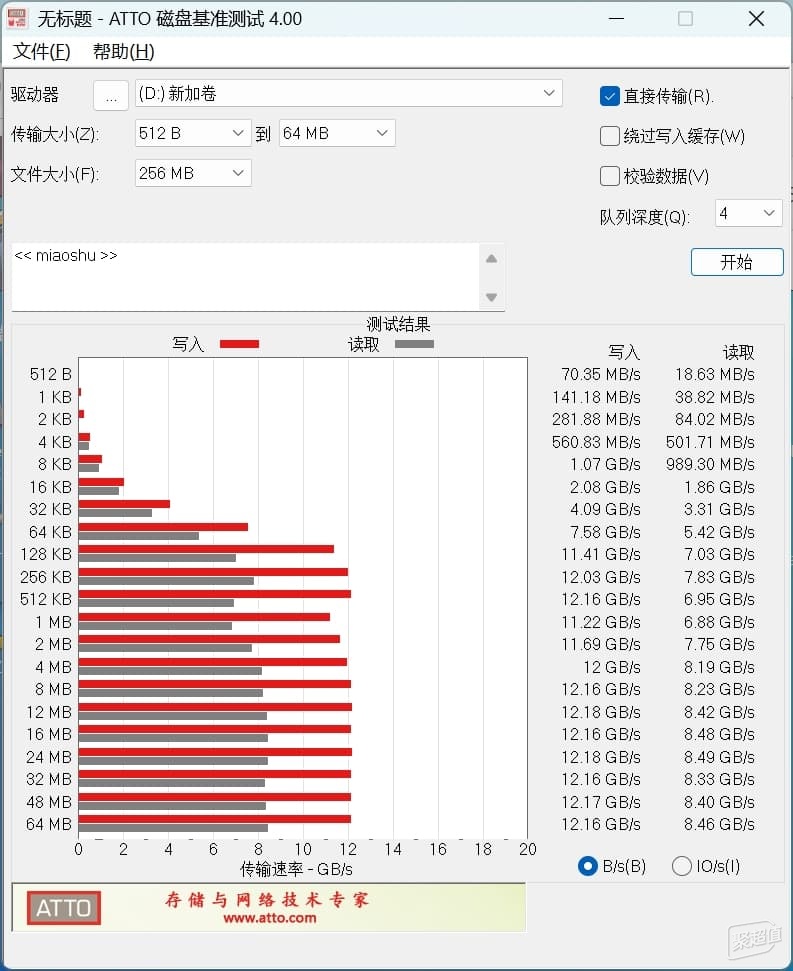Click the description scroll up arrow
Viewport: 793px width, 971px height.
pos(492,259)
